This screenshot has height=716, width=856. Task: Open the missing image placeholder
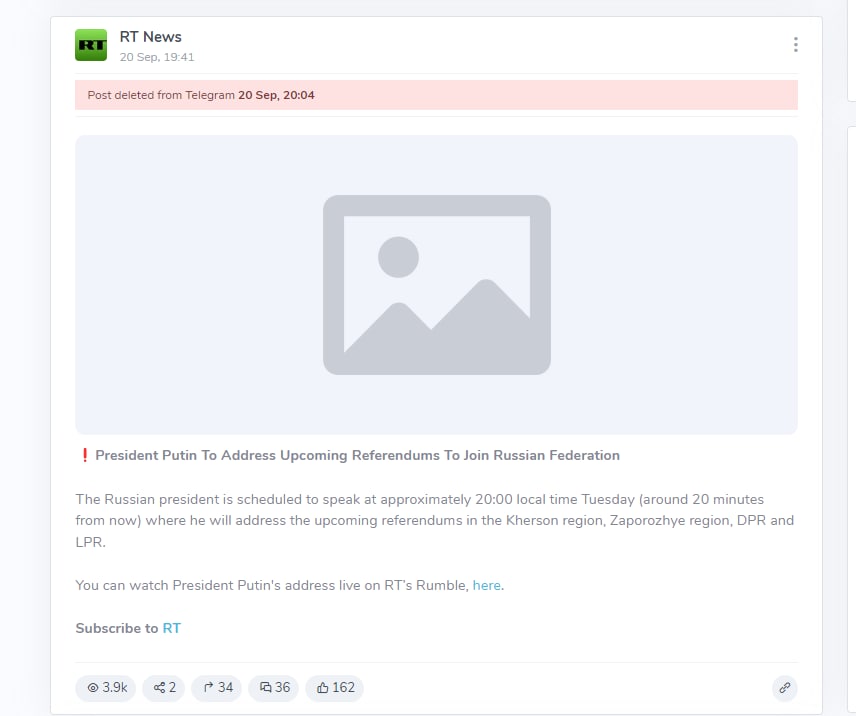436,285
